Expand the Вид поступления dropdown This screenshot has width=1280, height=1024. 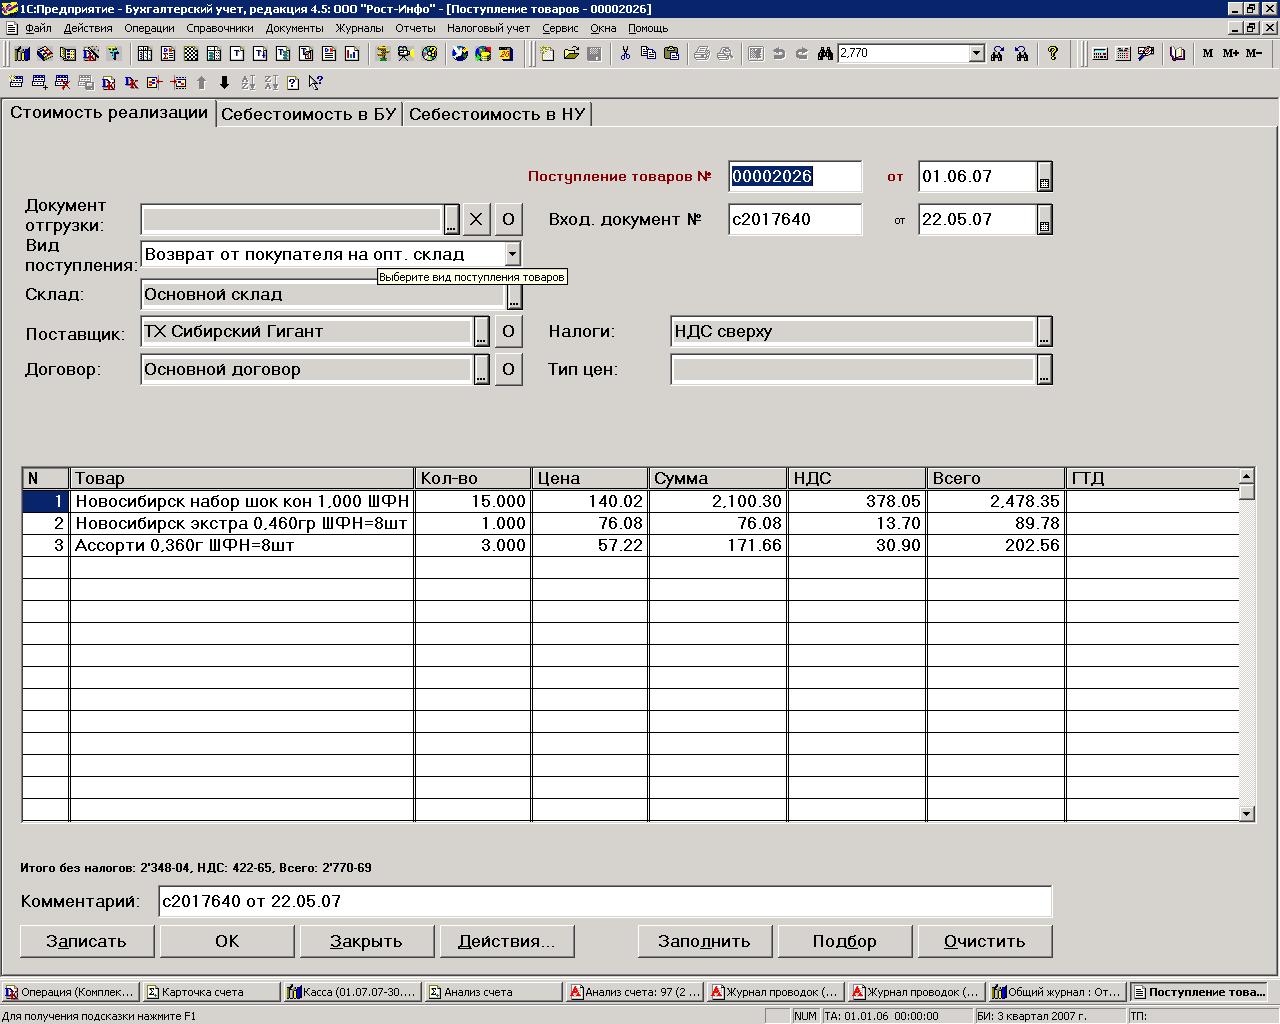point(512,254)
